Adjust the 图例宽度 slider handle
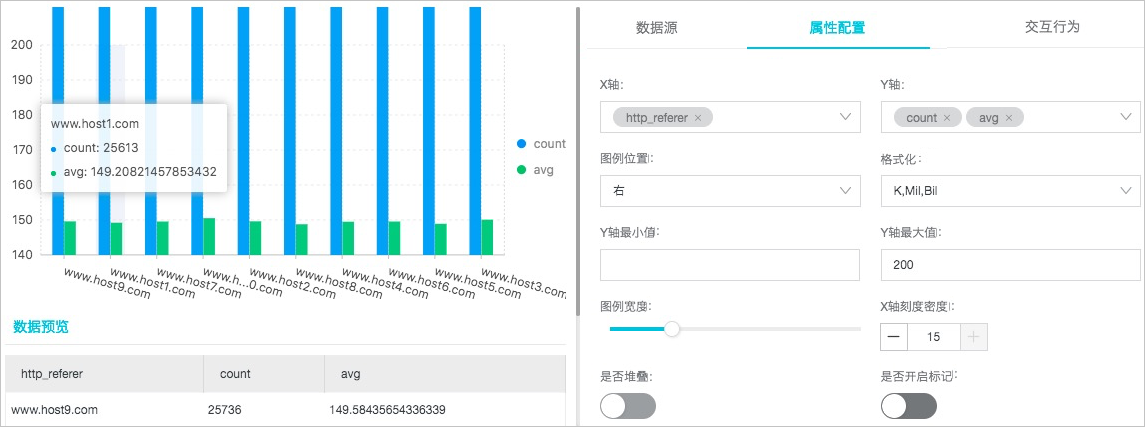 [672, 329]
